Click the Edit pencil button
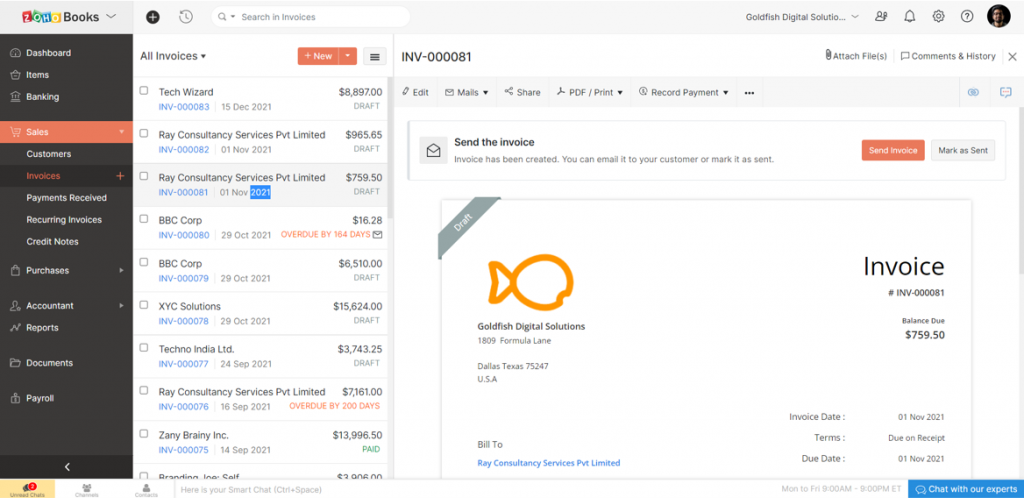 point(415,92)
